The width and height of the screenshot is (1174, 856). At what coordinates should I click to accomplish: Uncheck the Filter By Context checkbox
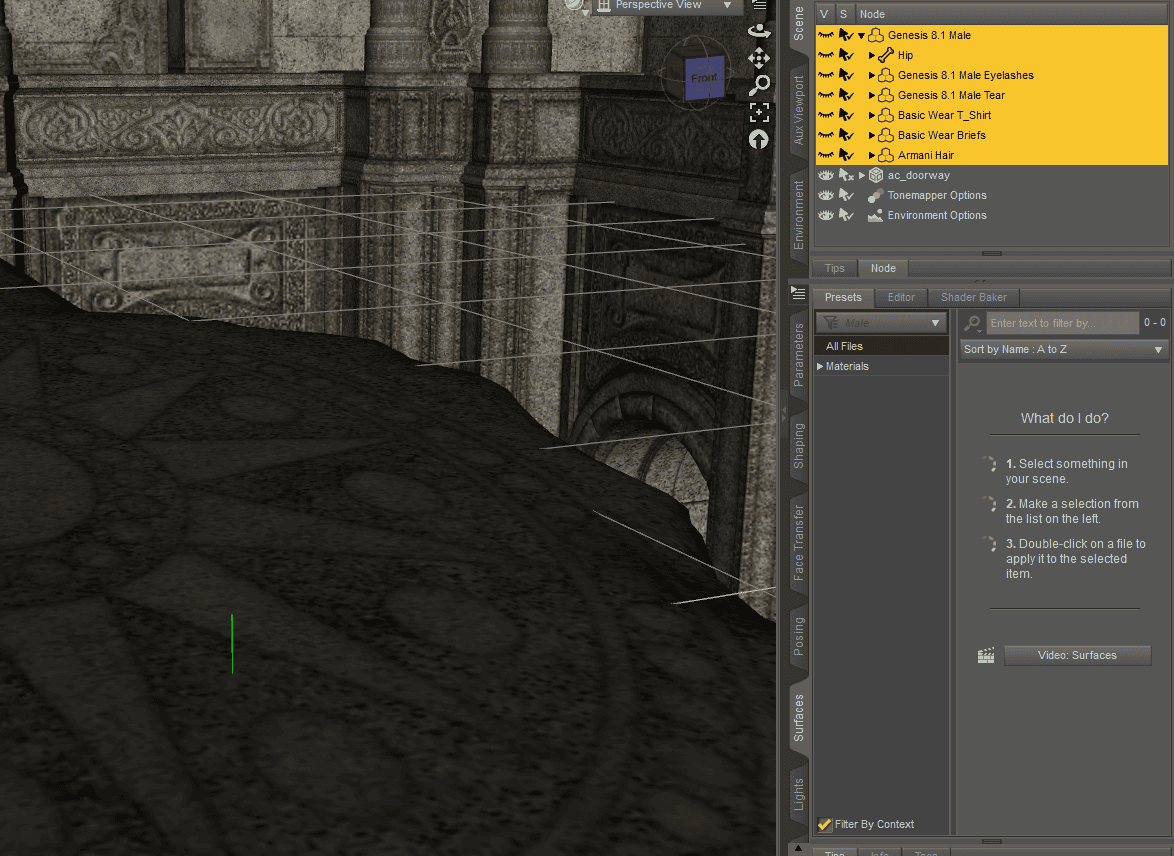coord(825,824)
